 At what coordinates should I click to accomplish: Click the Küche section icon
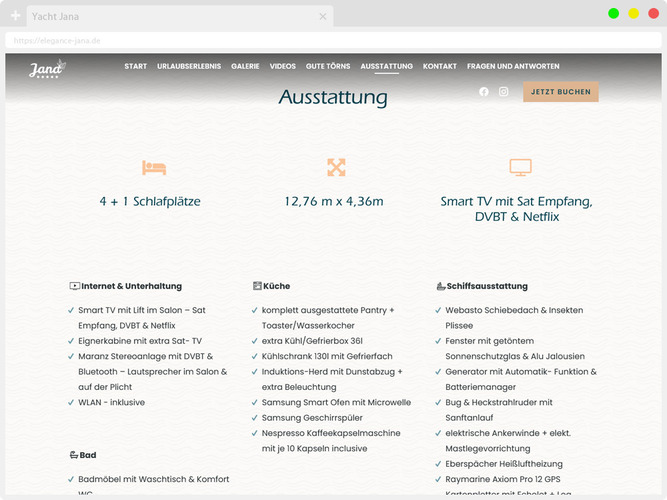click(x=257, y=286)
